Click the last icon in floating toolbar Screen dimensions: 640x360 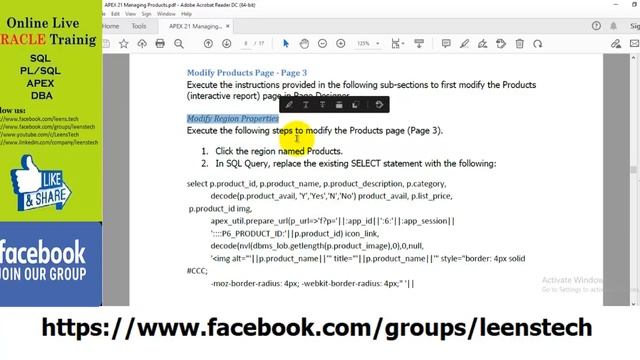coord(379,105)
